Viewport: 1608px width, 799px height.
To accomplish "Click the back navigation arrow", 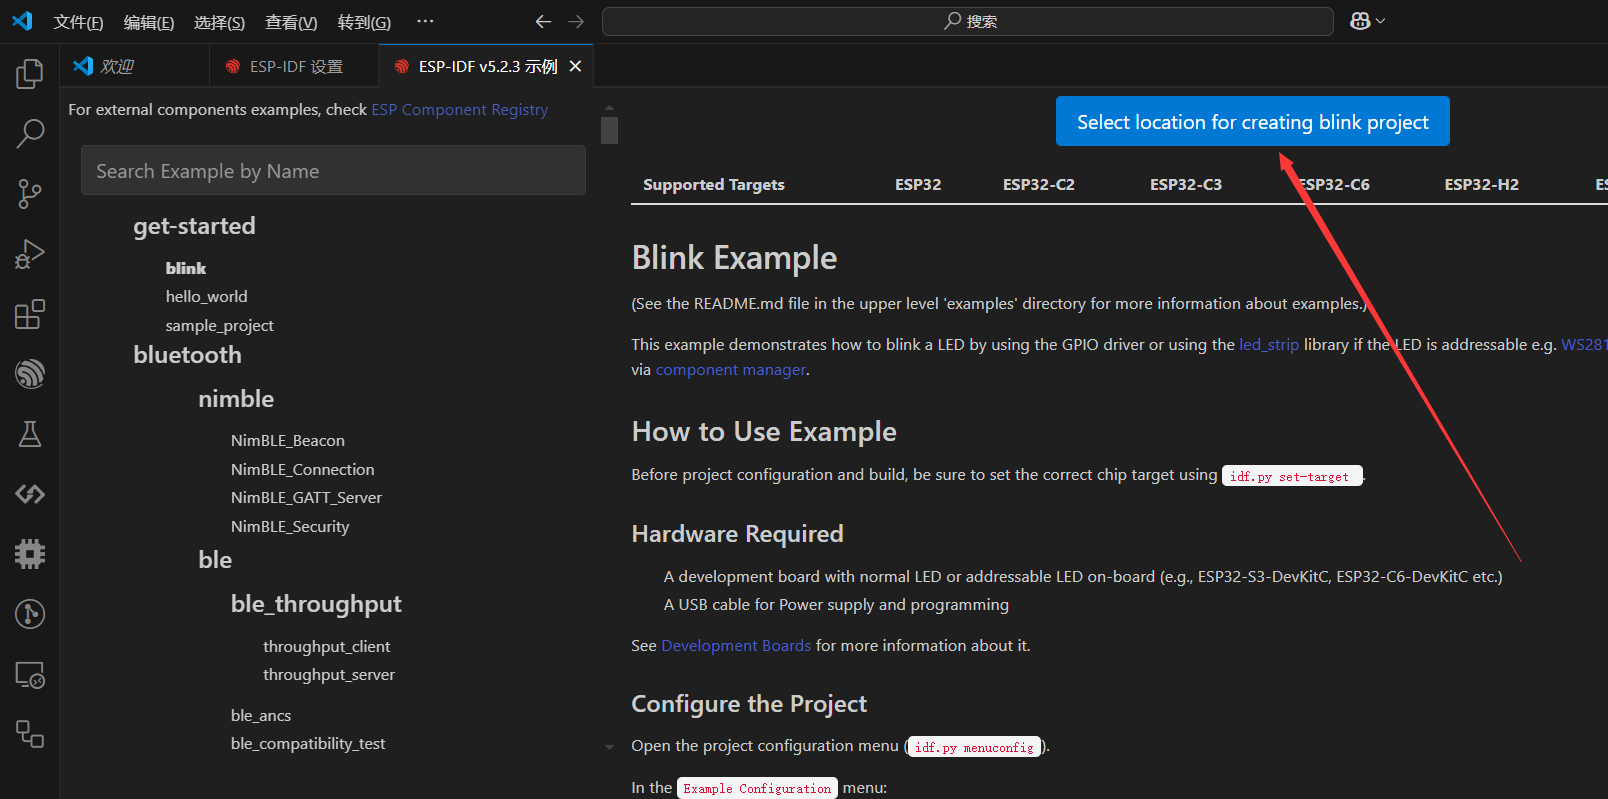I will (543, 21).
